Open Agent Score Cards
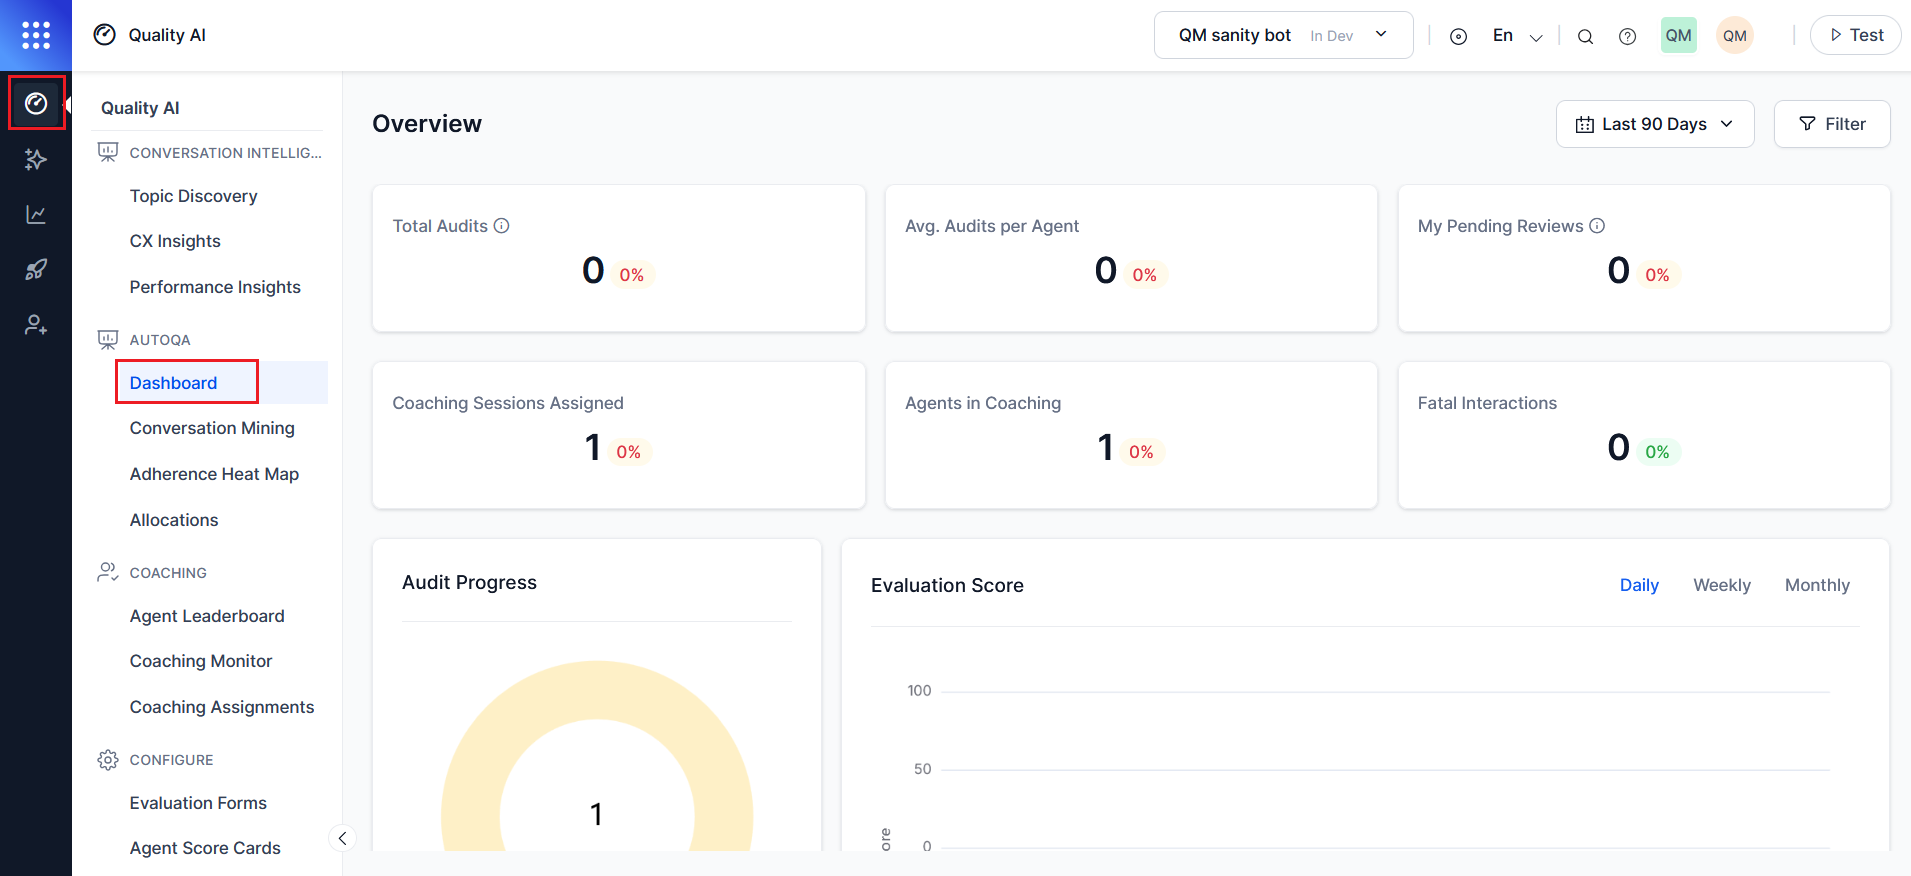The height and width of the screenshot is (876, 1911). click(x=205, y=848)
